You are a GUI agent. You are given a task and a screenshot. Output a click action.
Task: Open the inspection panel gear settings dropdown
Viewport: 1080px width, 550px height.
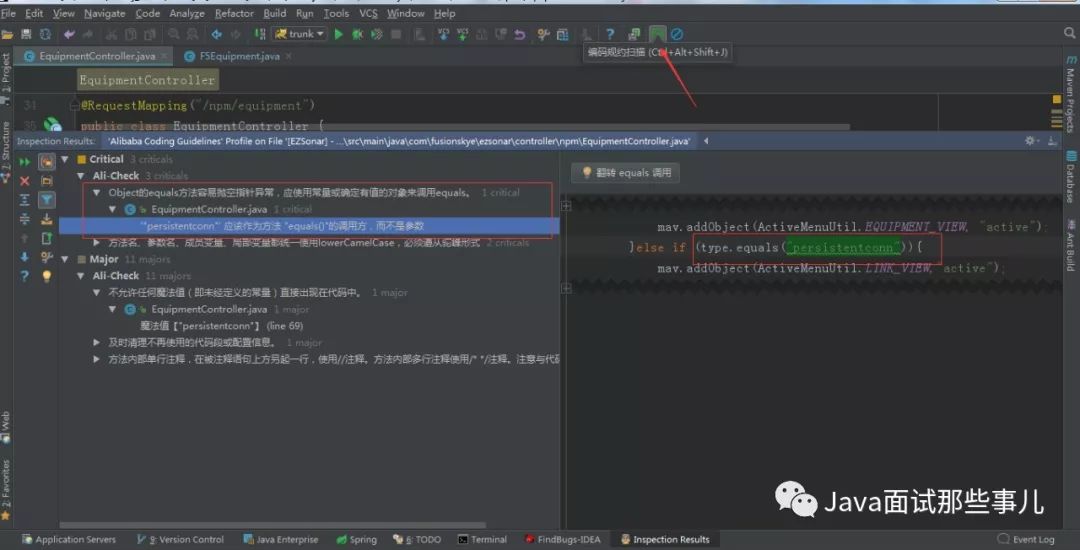[1031, 140]
